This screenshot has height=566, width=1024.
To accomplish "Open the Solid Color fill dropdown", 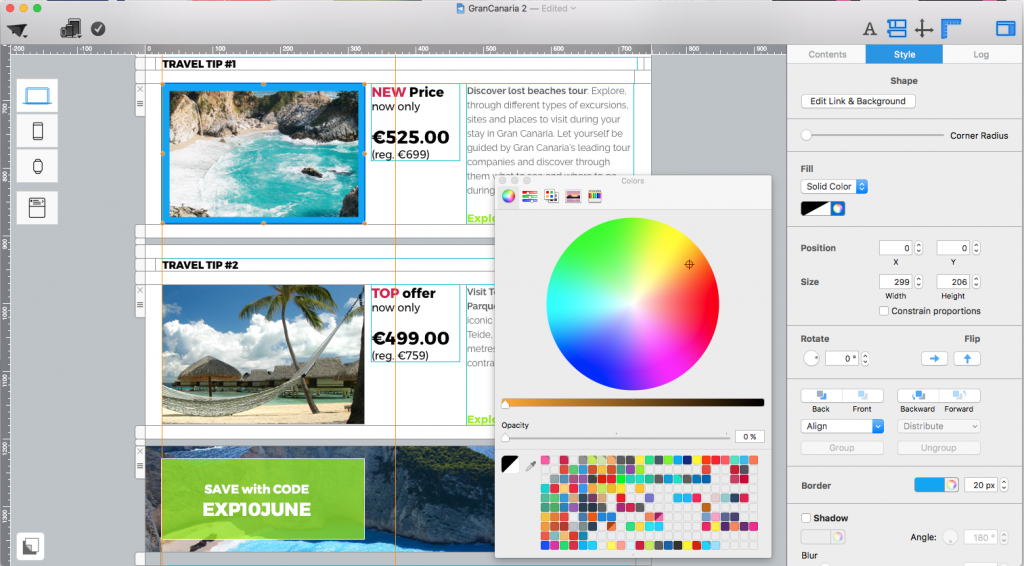I will [x=834, y=187].
